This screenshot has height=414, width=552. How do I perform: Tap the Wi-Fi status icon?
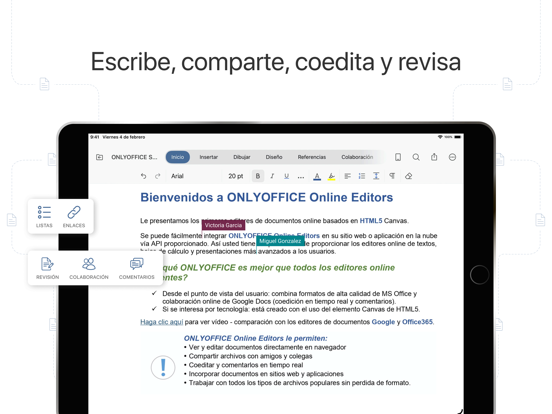440,137
